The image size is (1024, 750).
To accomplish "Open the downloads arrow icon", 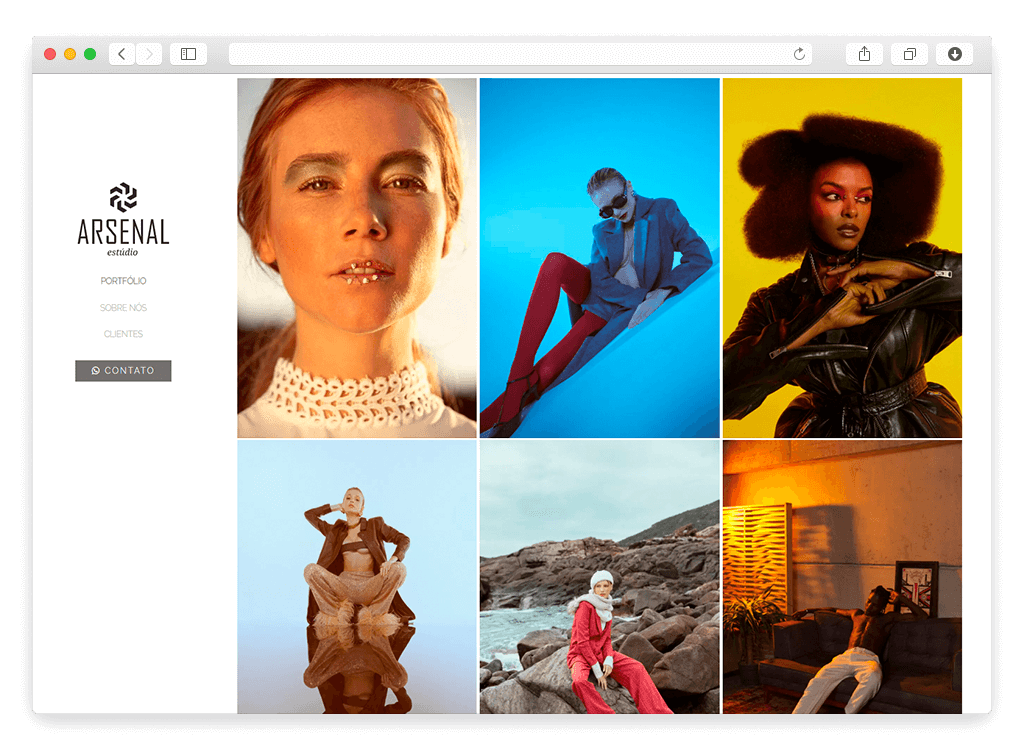I will tap(954, 54).
